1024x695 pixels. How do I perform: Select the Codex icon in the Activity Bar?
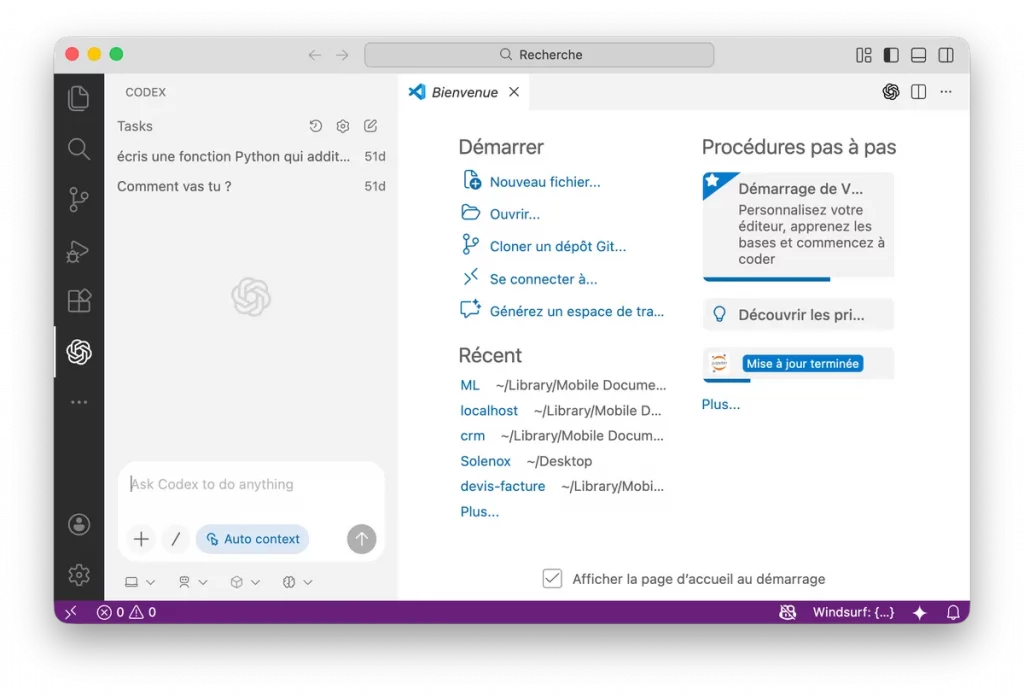[x=79, y=351]
